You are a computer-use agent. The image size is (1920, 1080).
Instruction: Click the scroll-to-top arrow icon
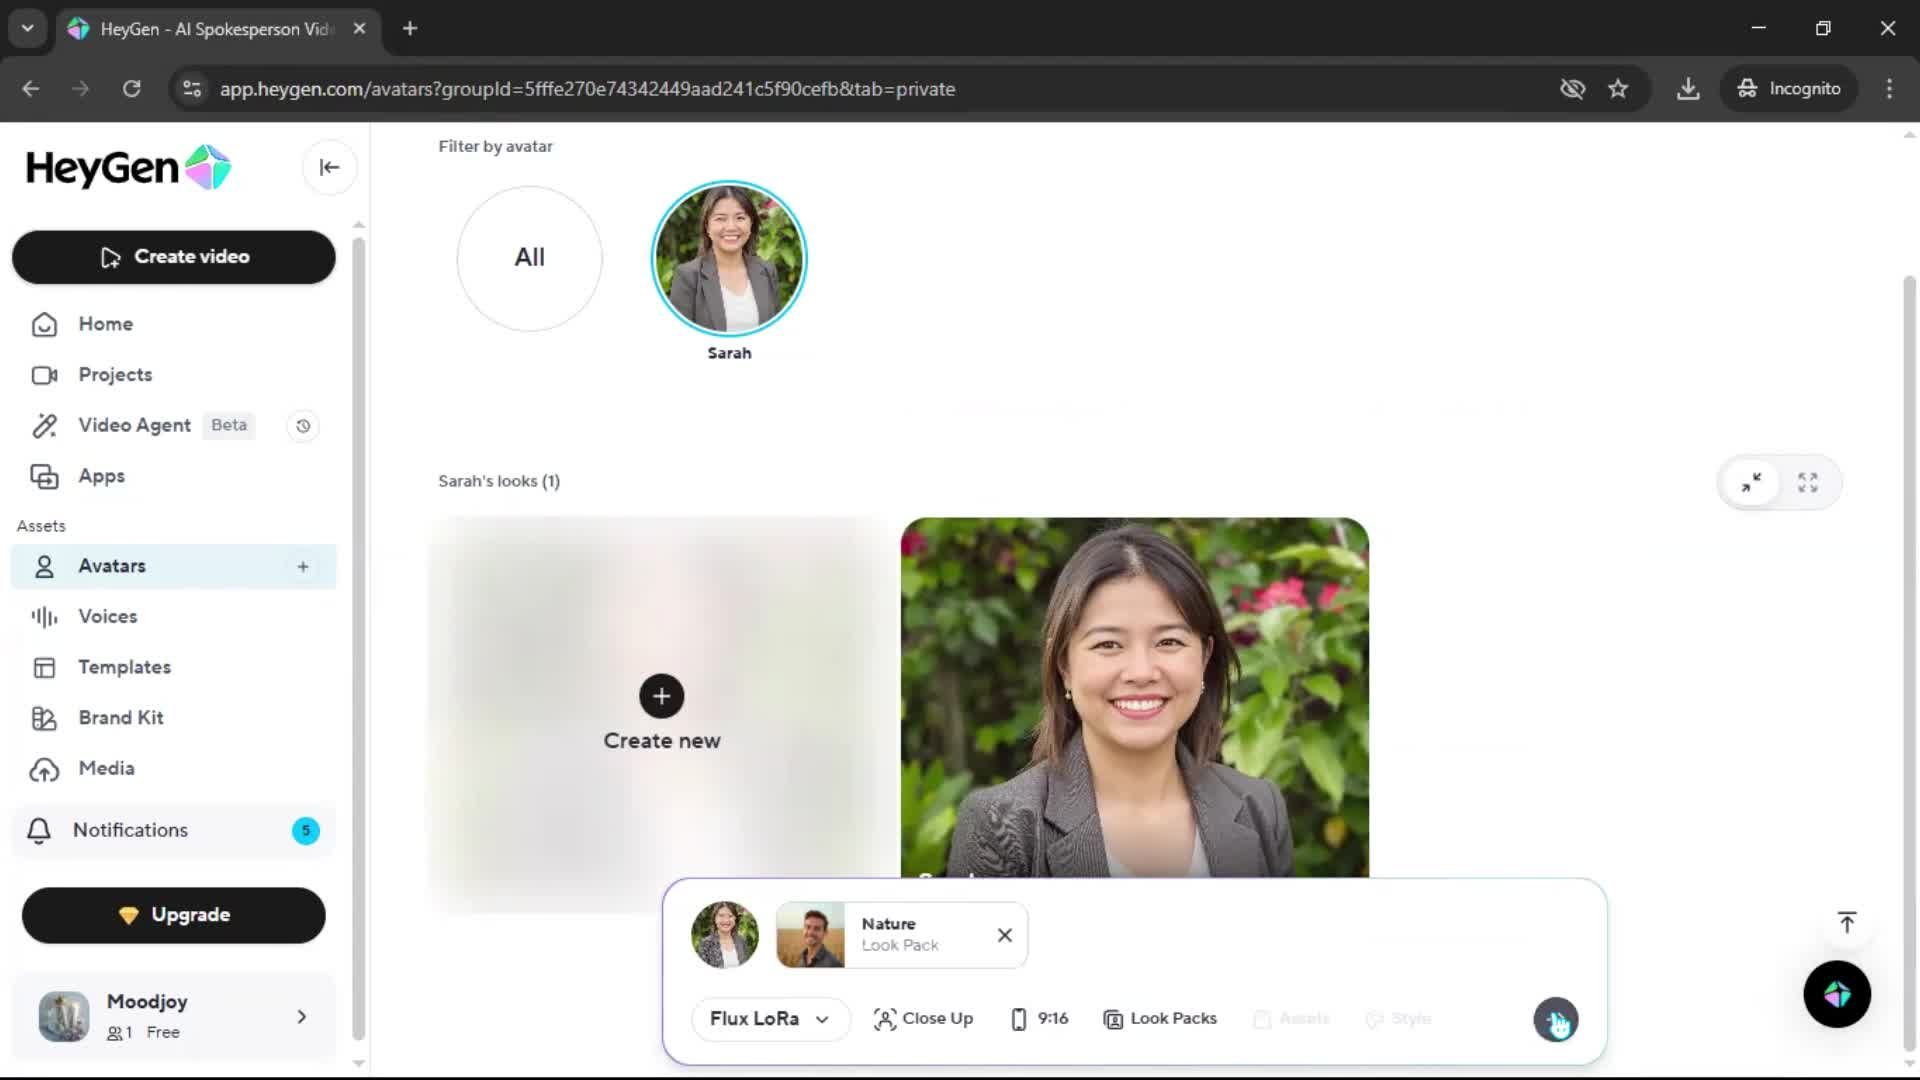coord(1846,922)
